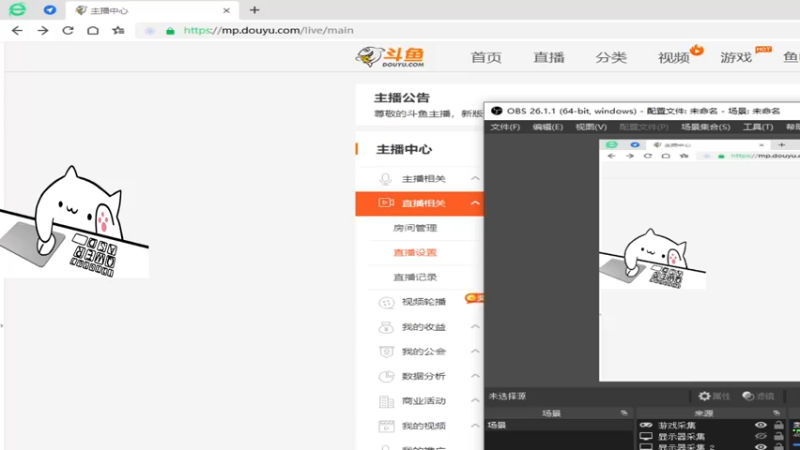Open 直播设置 in the sidebar
Image resolution: width=800 pixels, height=450 pixels.
tap(415, 253)
